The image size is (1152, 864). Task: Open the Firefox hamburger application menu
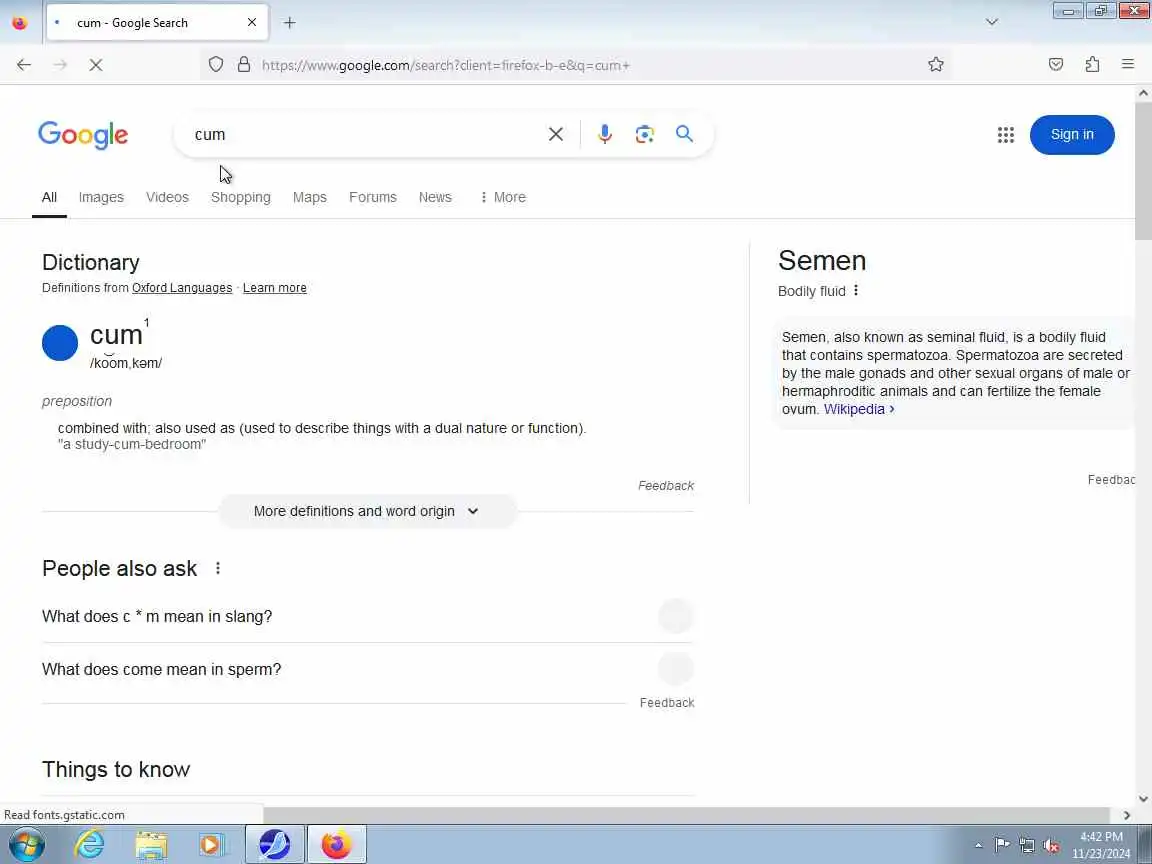pos(1128,65)
